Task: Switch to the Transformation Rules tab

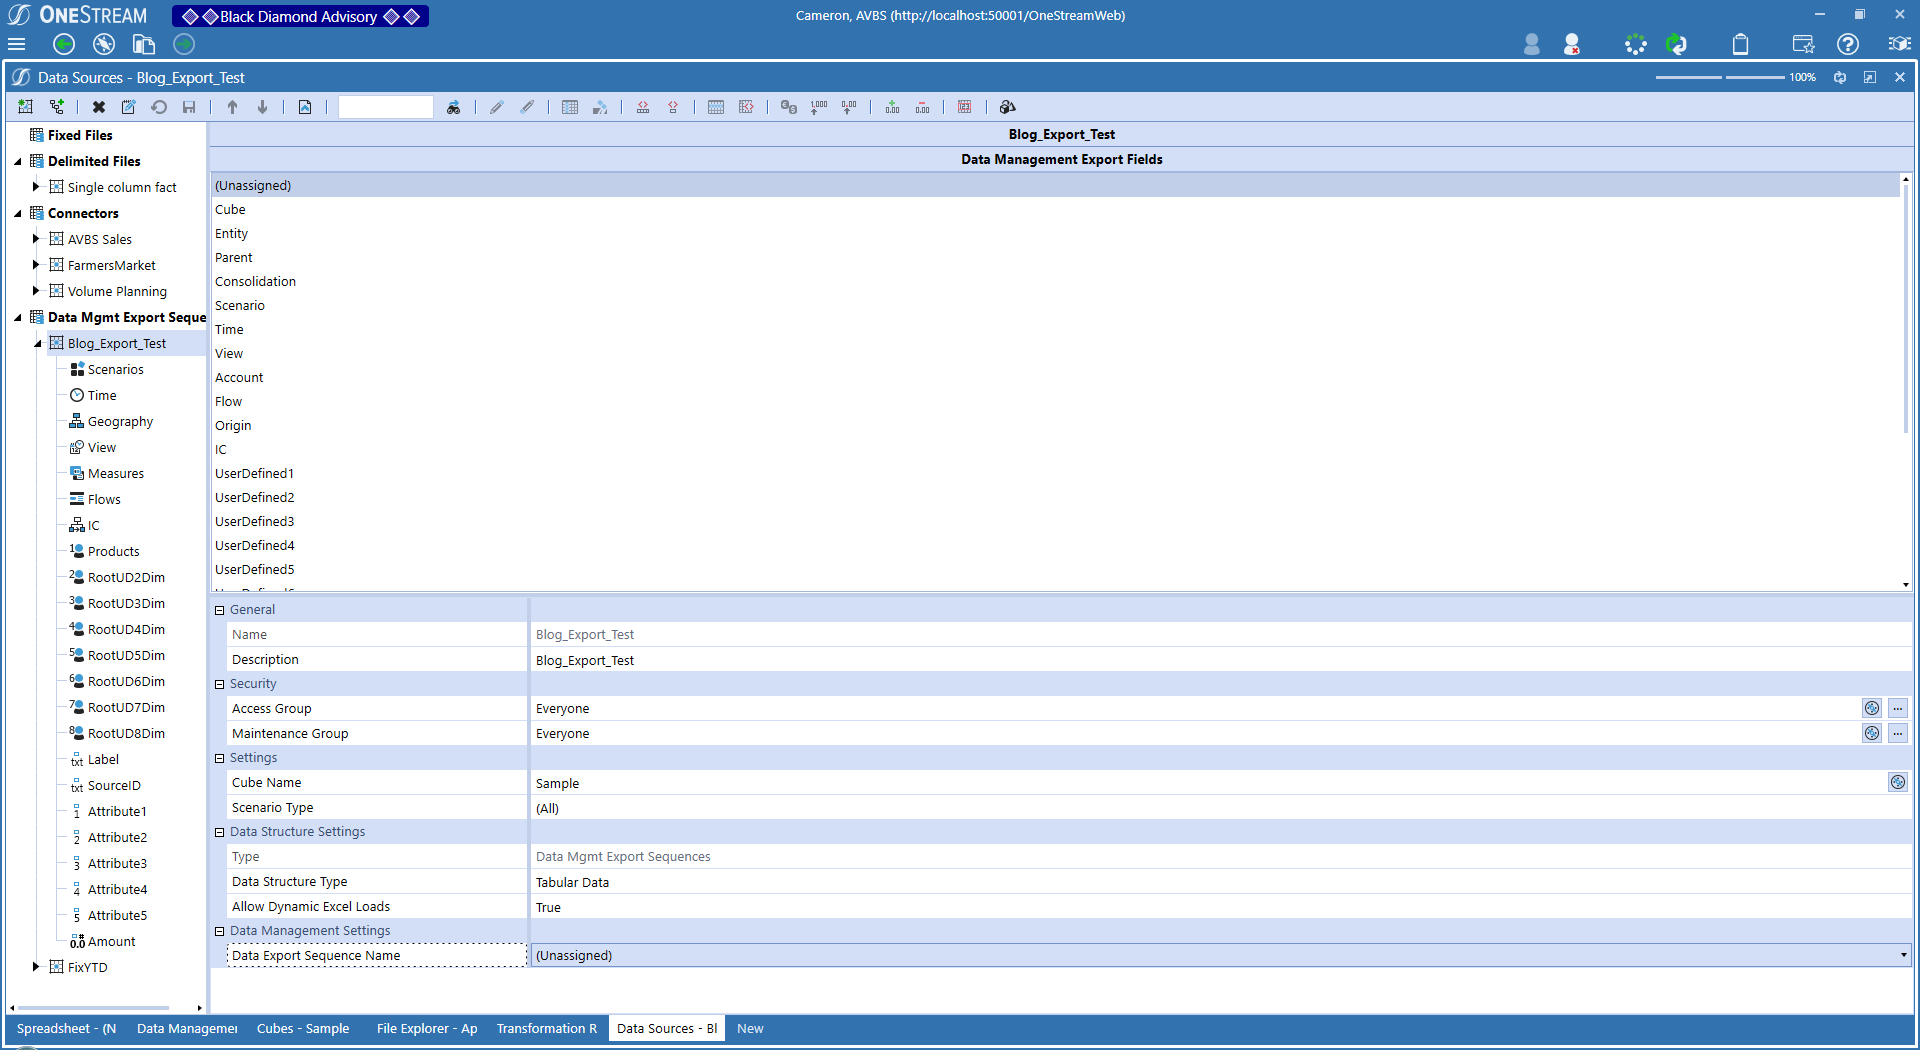Action: [x=547, y=1028]
